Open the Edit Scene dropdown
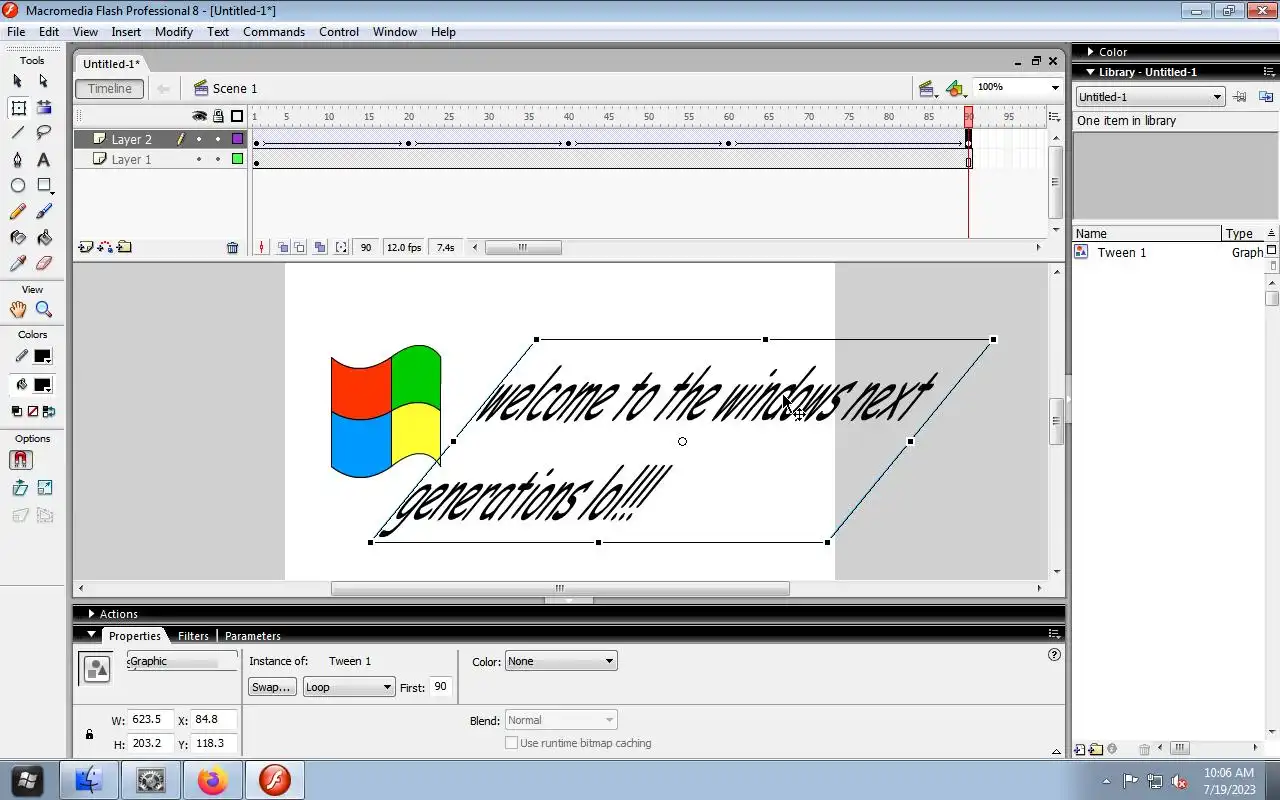The image size is (1280, 800). pos(928,89)
